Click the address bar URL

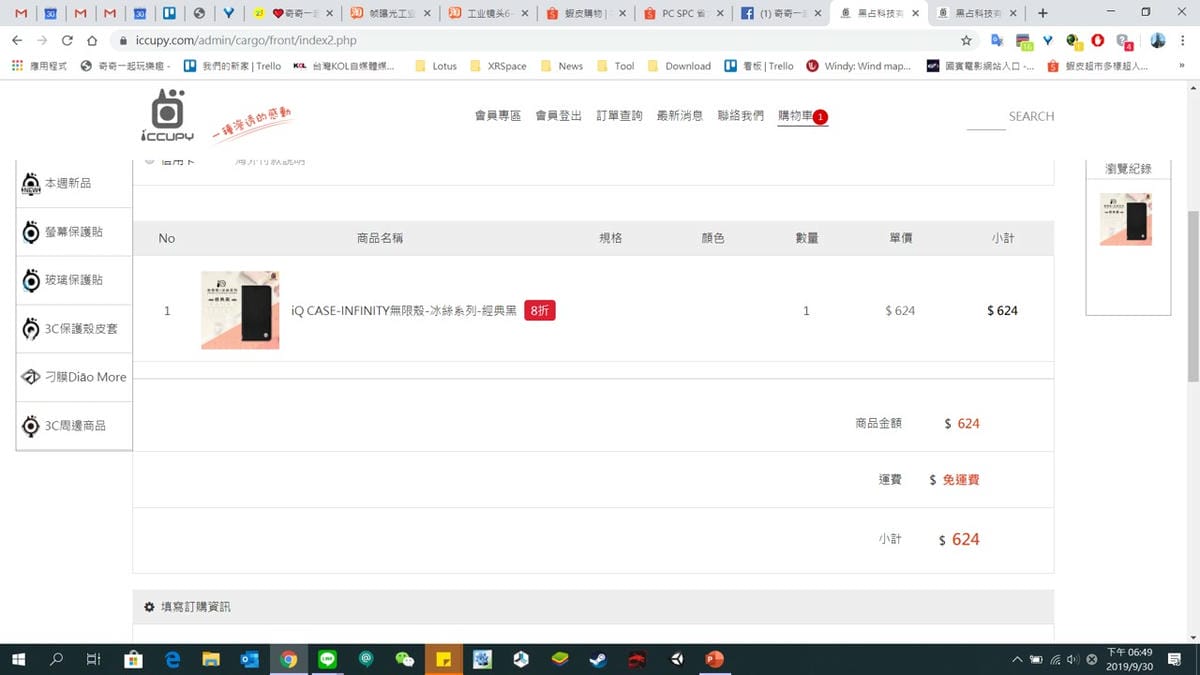[246, 41]
